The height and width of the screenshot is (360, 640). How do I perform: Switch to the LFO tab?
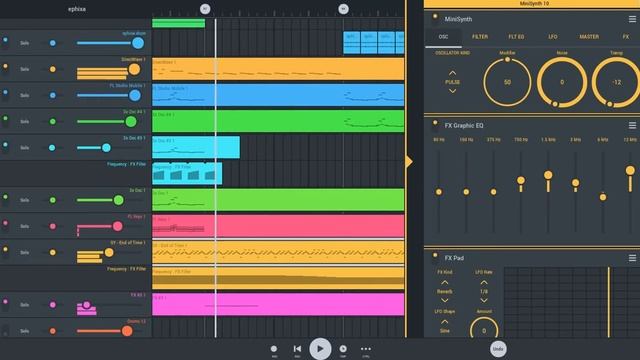tap(553, 37)
